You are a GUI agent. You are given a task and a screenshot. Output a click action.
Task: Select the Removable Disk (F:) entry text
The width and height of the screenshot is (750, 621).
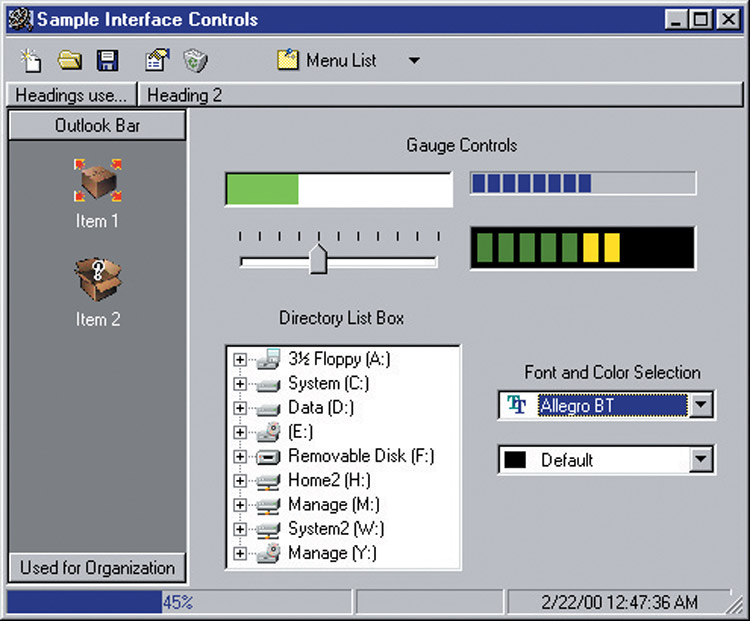click(361, 456)
